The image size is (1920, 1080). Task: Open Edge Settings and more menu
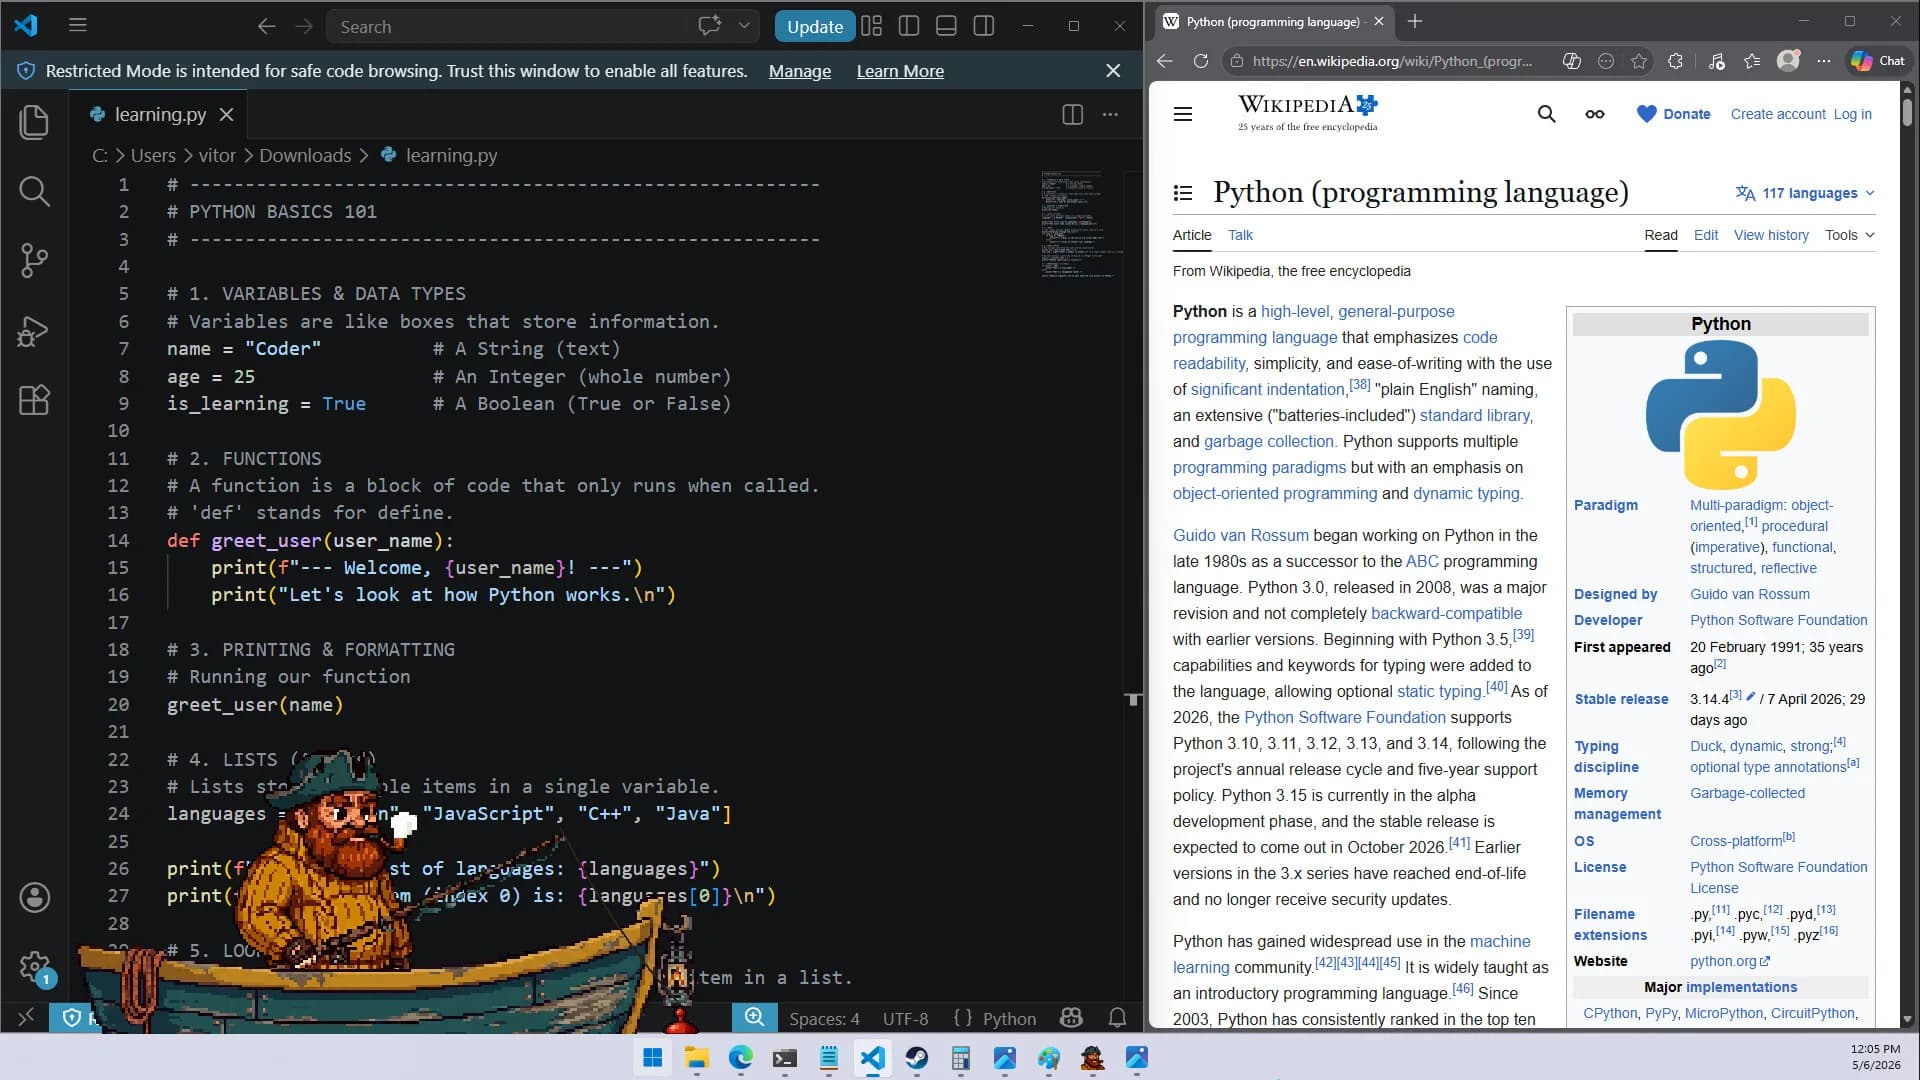coord(1824,61)
